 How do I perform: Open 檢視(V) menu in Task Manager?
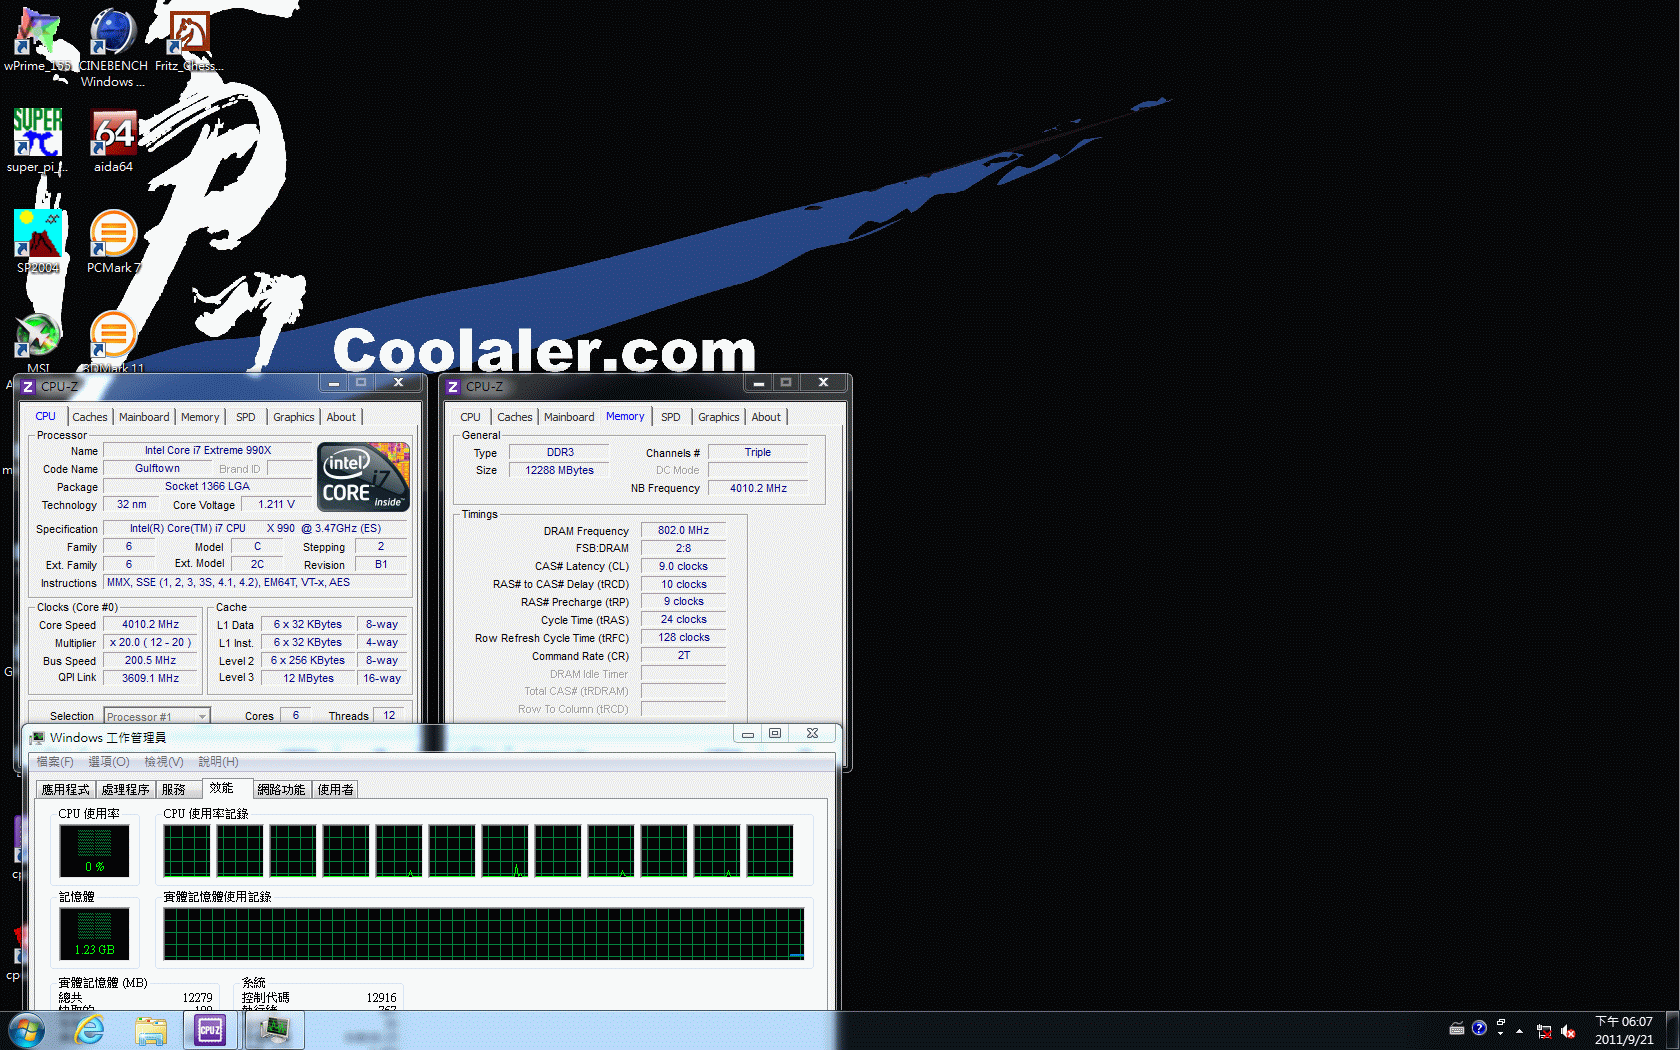point(164,762)
